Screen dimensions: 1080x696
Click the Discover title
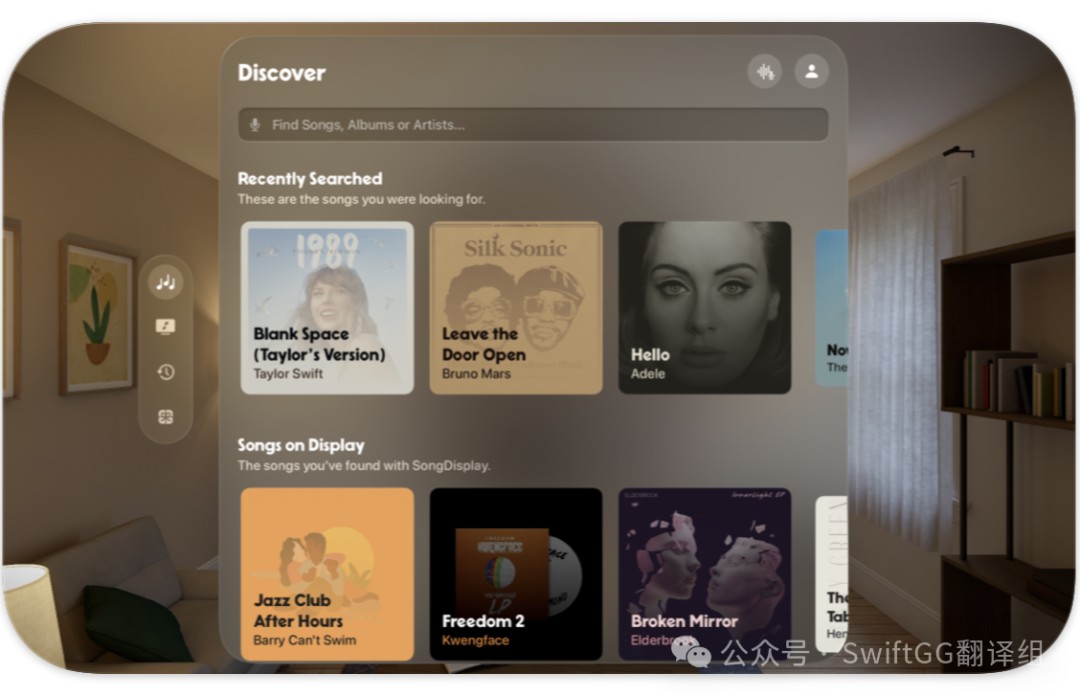coord(282,72)
